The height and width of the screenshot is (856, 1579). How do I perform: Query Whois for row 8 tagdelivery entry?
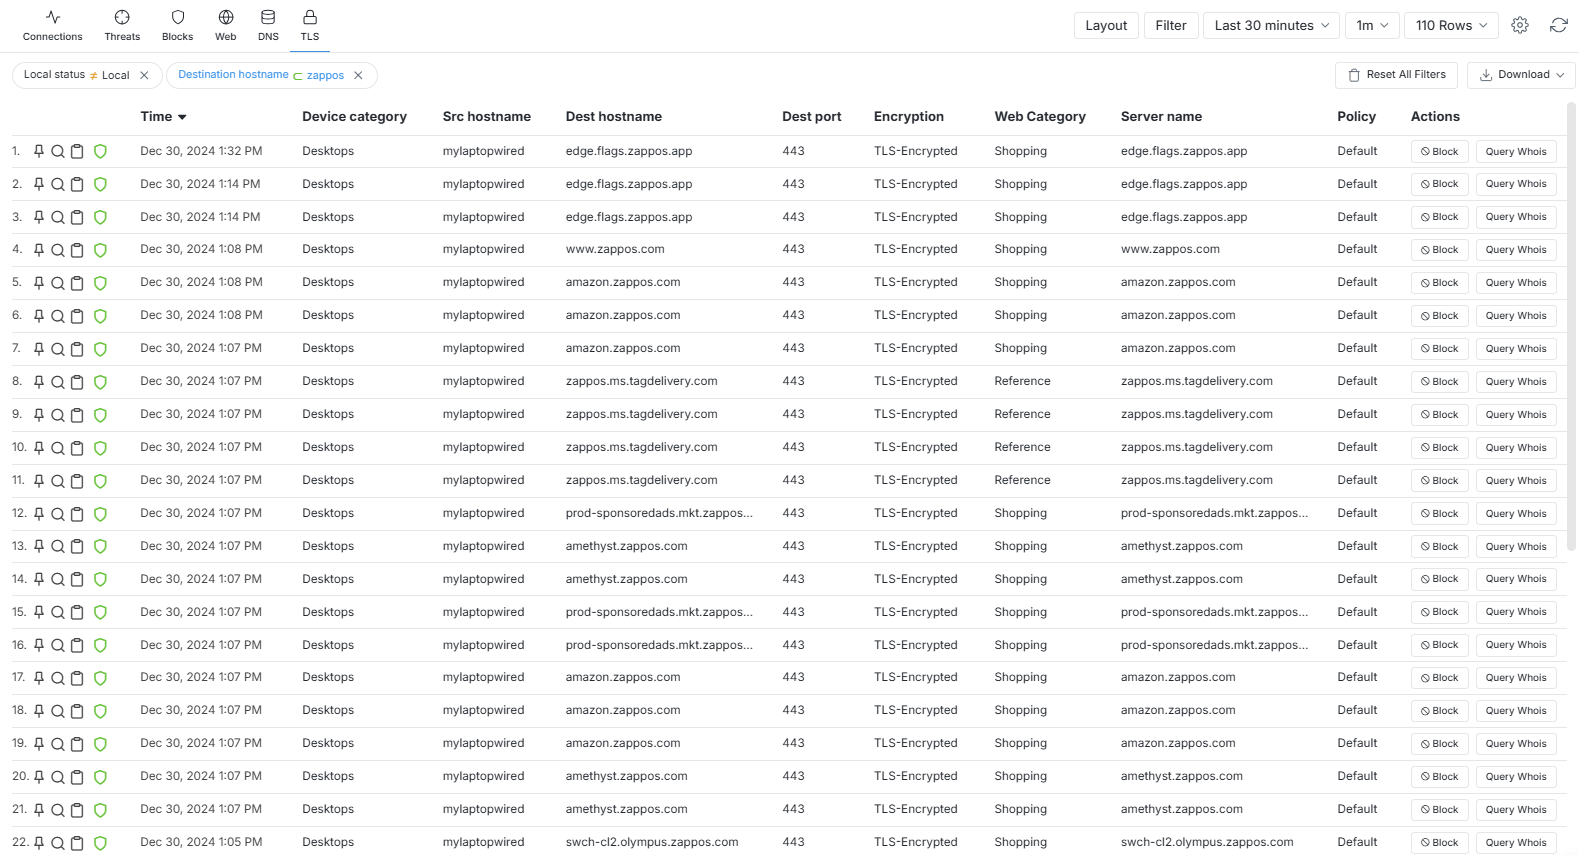point(1516,382)
